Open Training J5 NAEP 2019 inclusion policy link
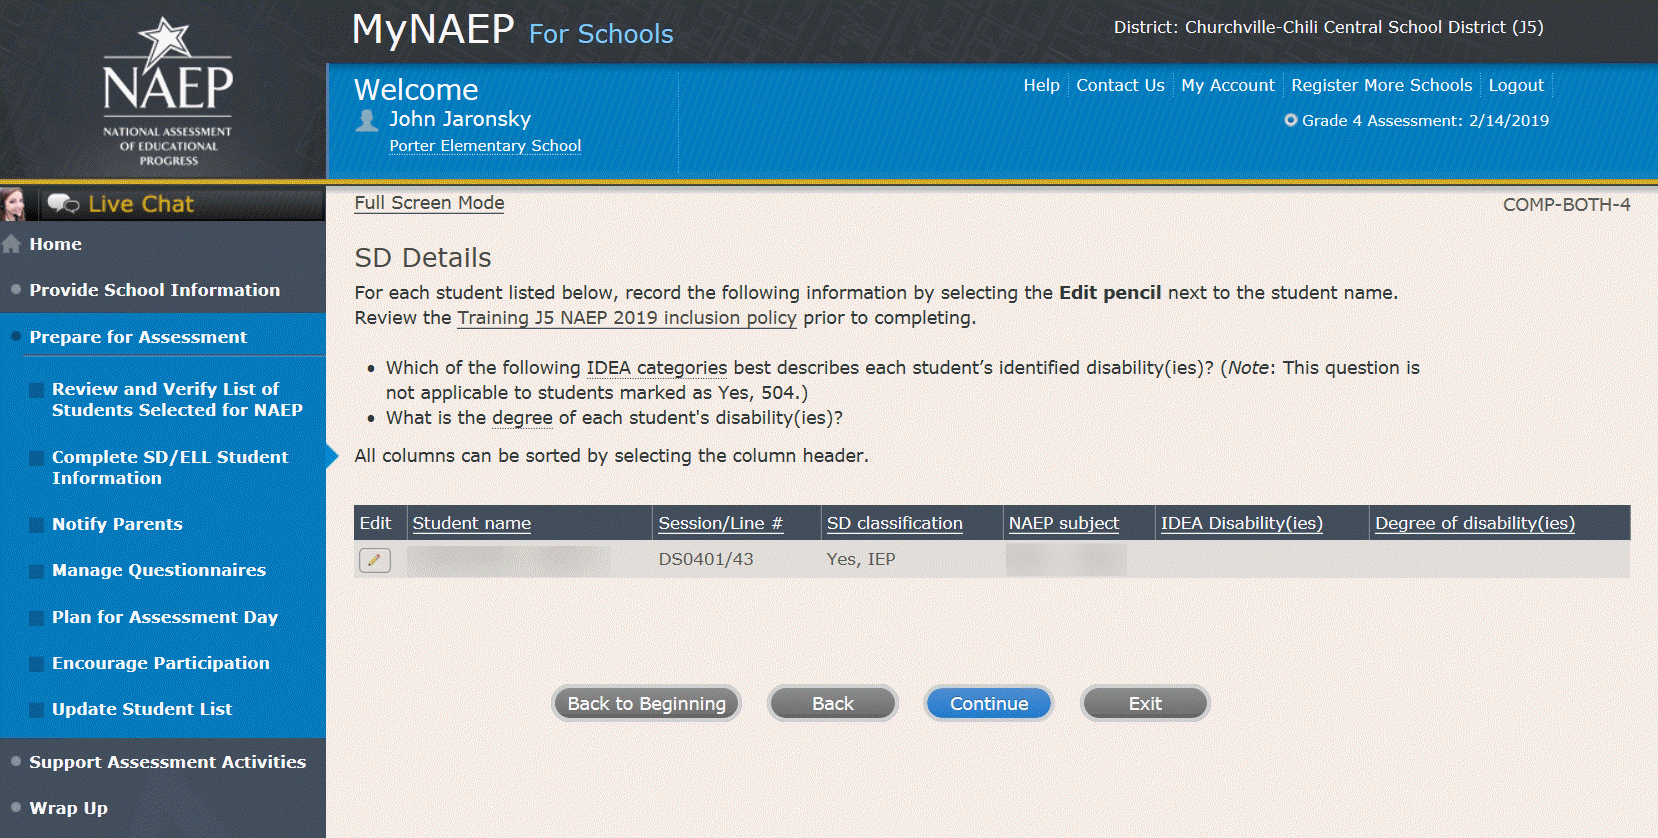Screen dimensions: 1658x838 (626, 318)
